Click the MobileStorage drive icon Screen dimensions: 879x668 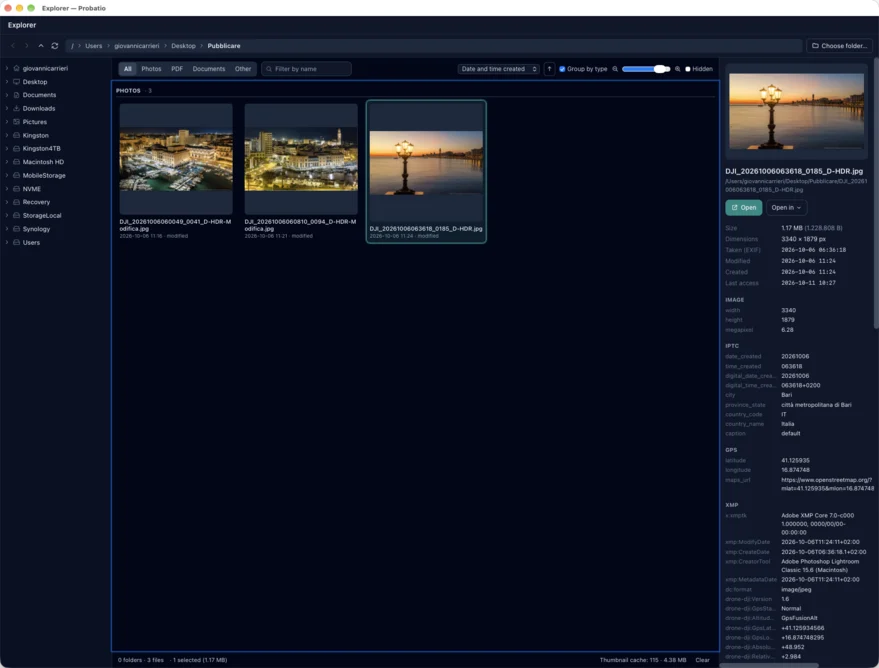(16, 175)
